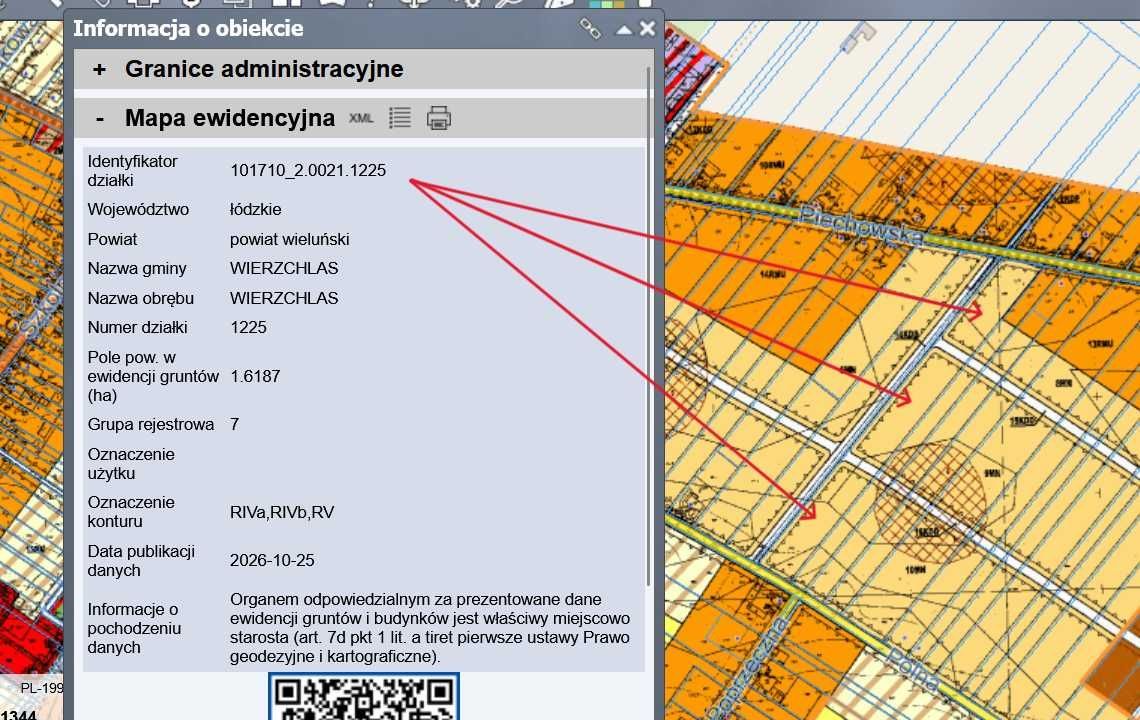
Task: Select the contour marking RIVa,RIVb,RV
Action: point(282,512)
